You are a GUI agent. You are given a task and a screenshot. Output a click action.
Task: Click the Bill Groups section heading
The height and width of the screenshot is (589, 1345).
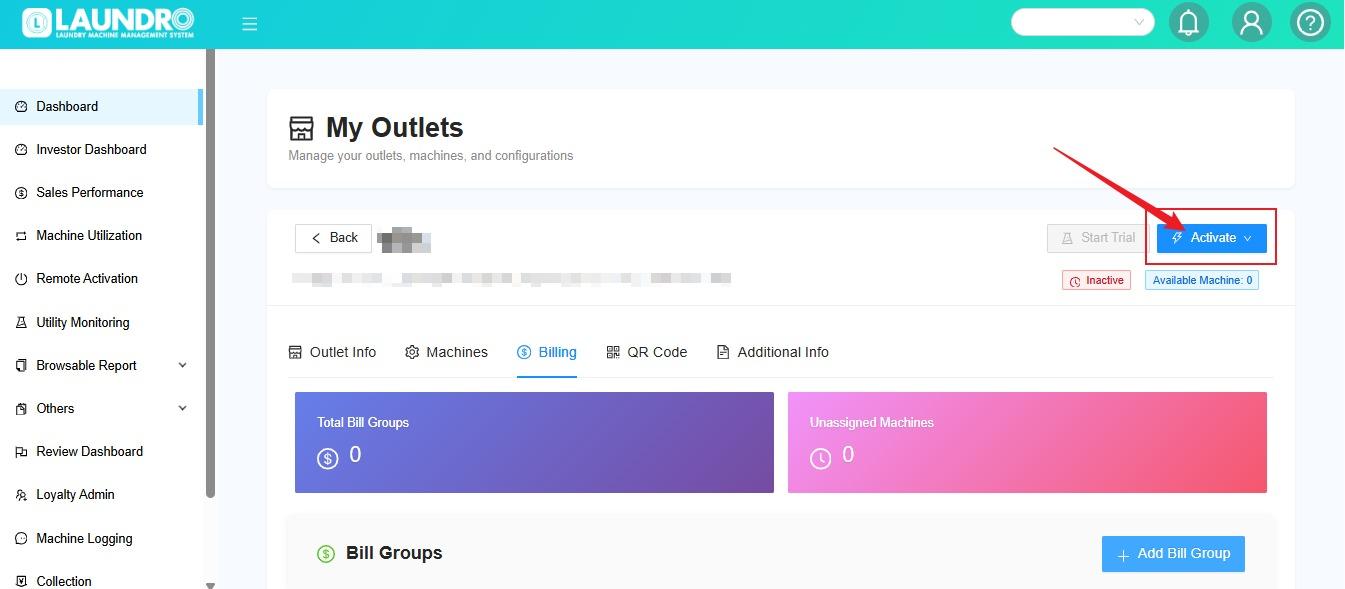(x=394, y=553)
